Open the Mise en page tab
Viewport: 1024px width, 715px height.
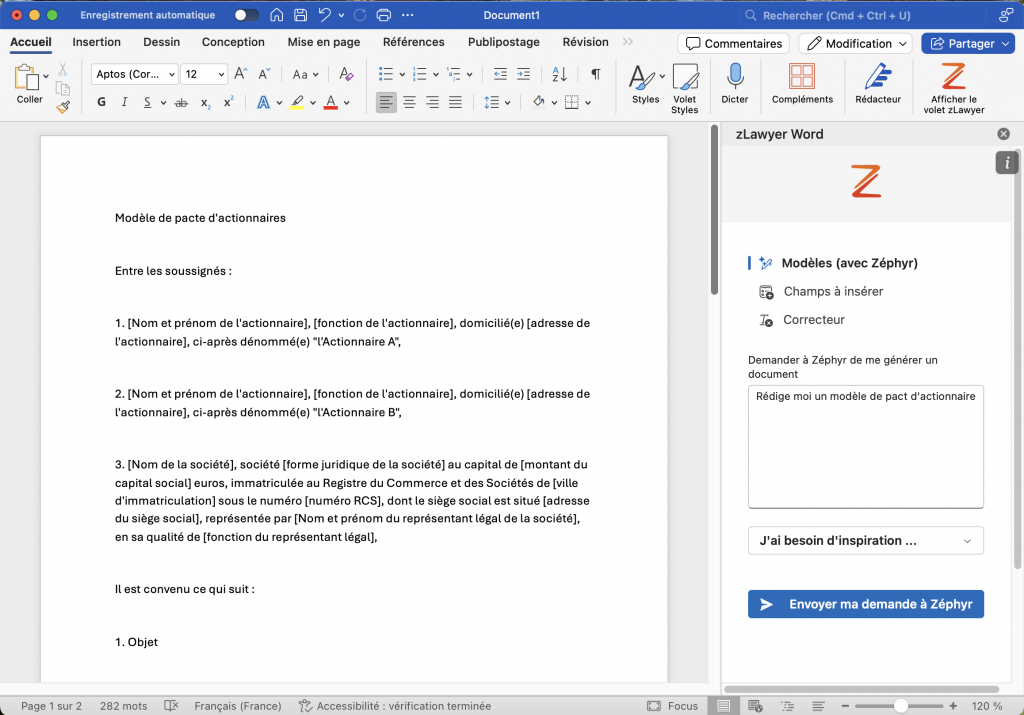tap(323, 42)
